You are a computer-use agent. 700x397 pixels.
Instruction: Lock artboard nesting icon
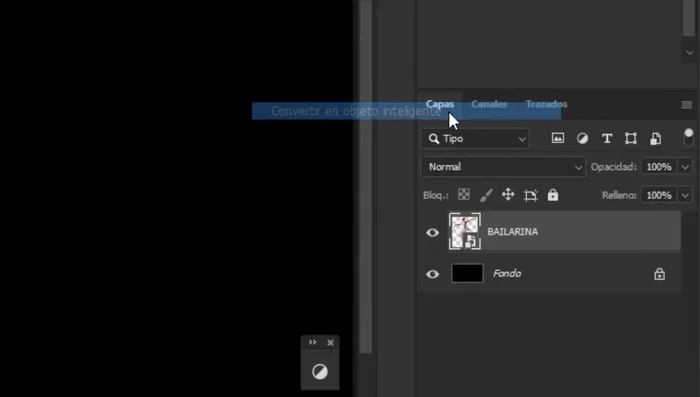click(x=530, y=195)
